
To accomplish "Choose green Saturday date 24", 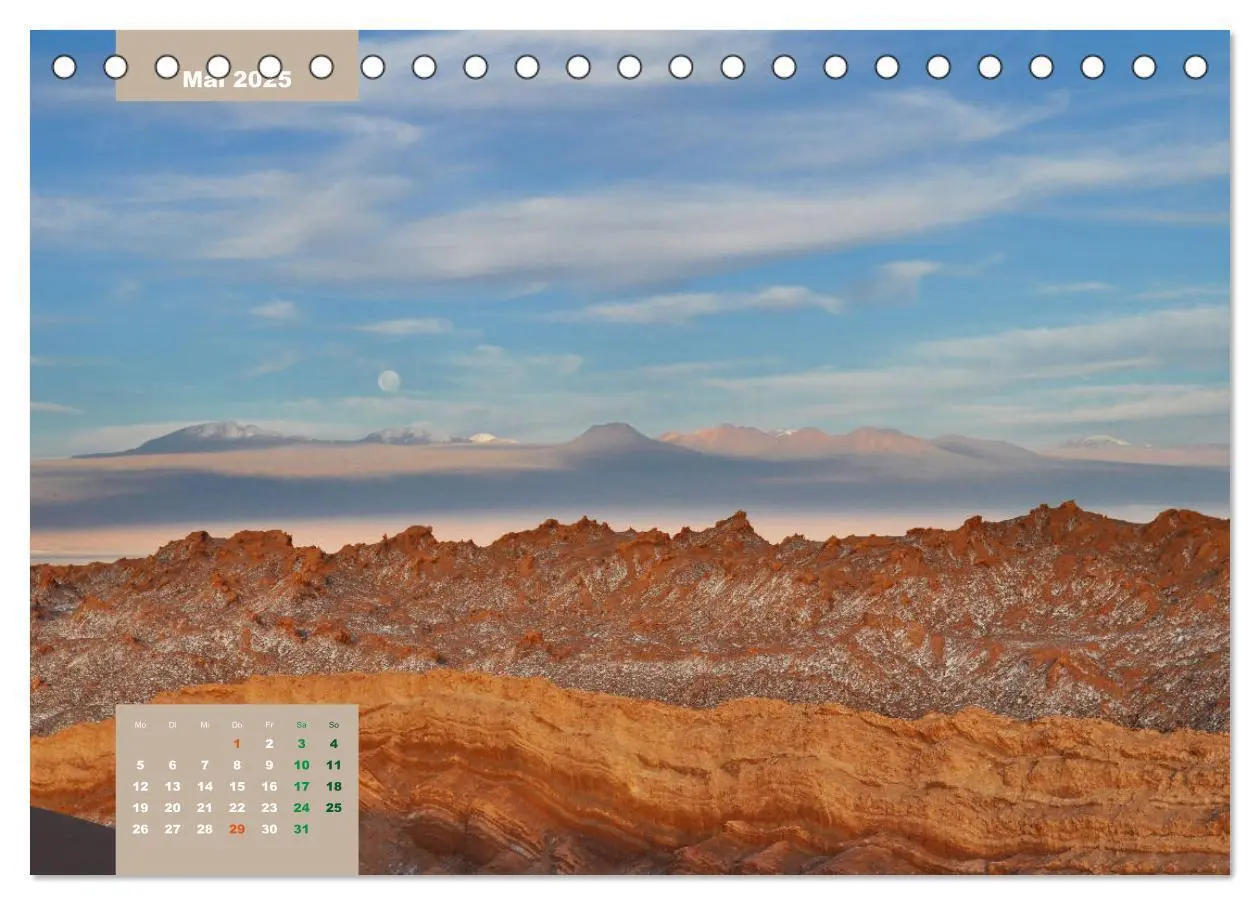I will (x=301, y=808).
